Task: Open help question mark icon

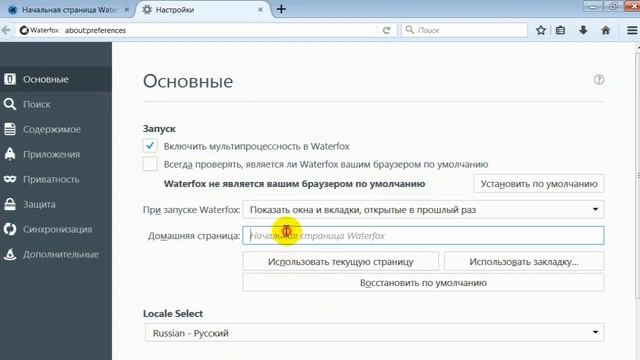Action: [599, 80]
